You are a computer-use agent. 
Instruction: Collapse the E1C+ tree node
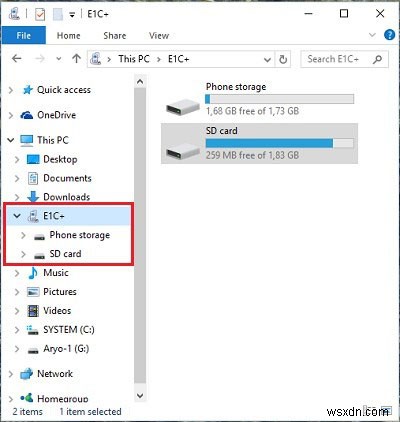(17, 216)
